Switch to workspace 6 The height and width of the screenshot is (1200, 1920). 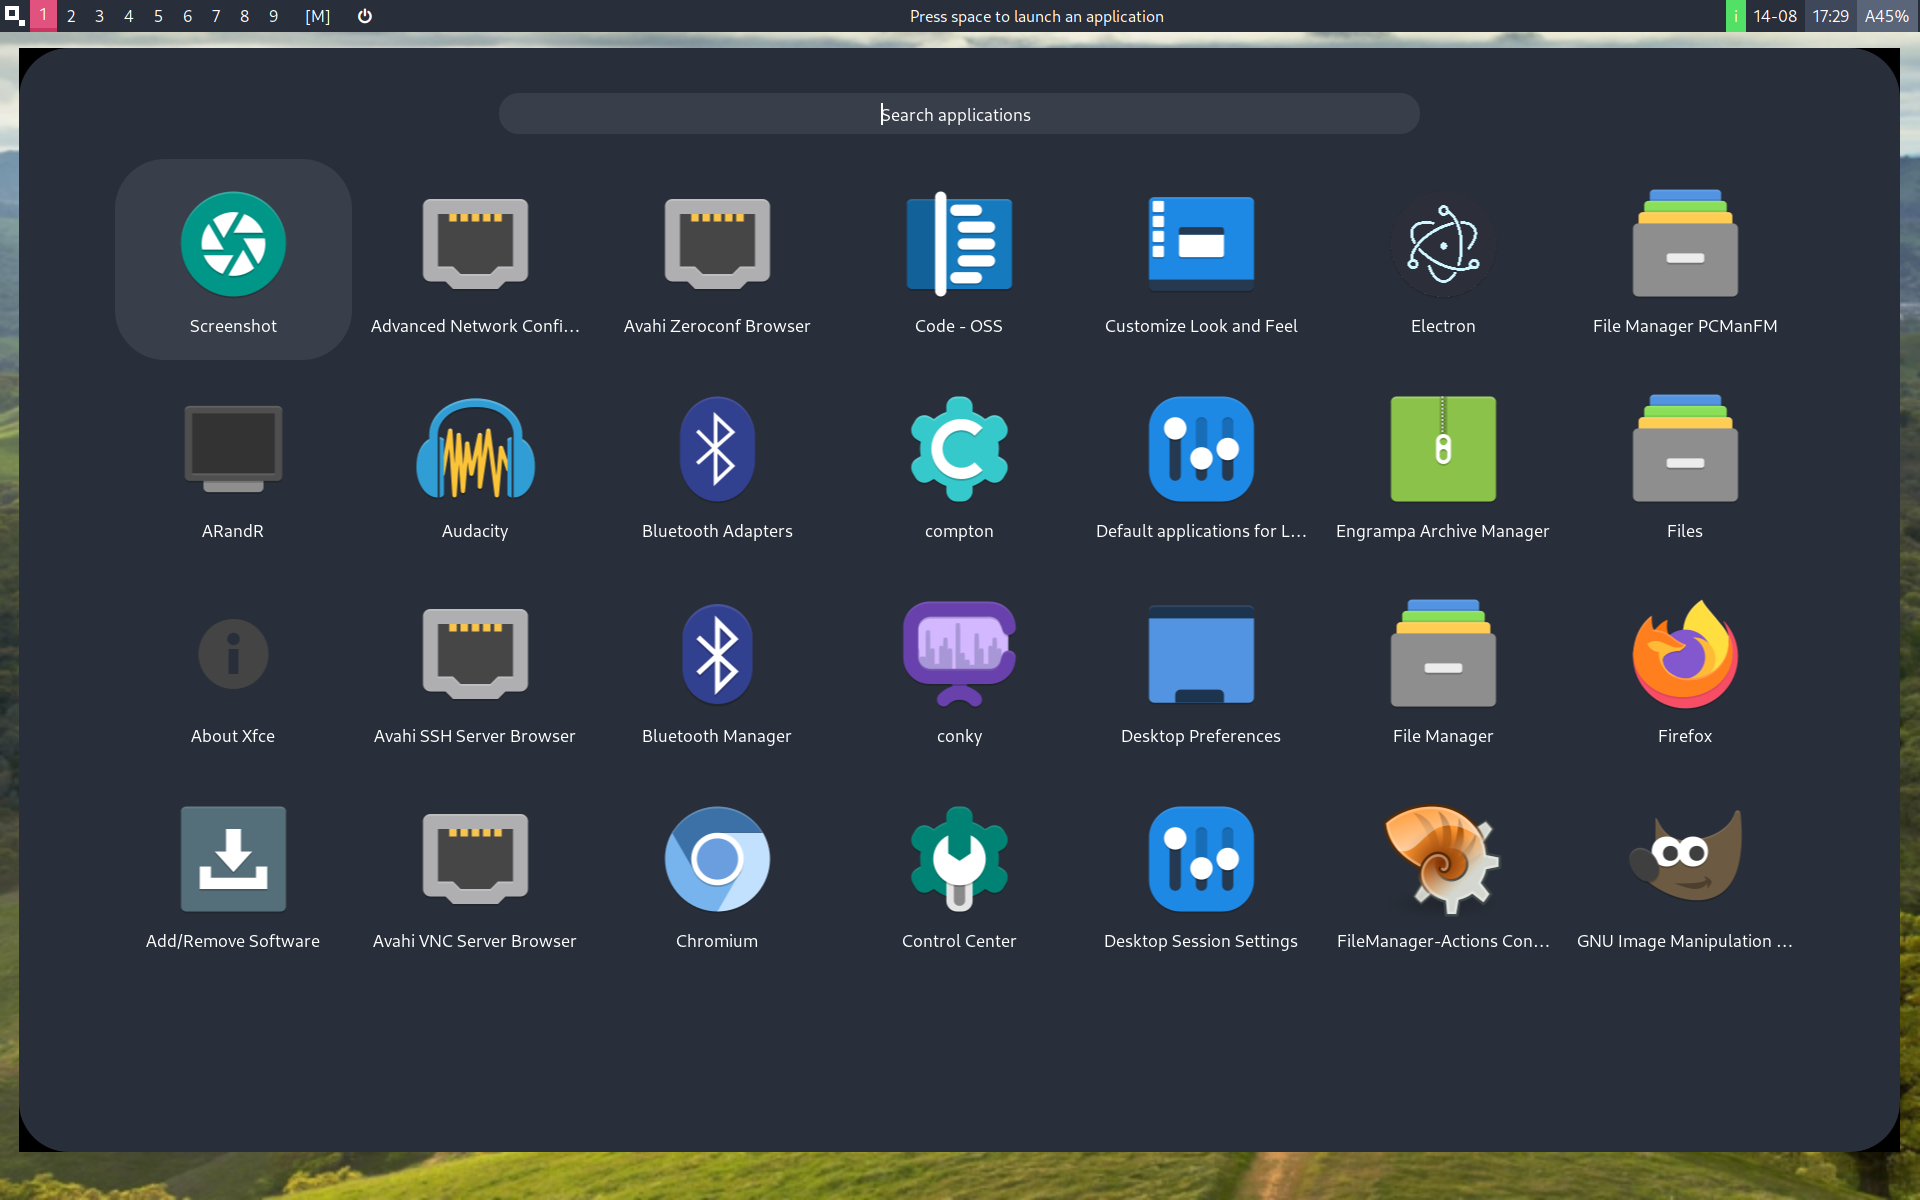point(187,16)
